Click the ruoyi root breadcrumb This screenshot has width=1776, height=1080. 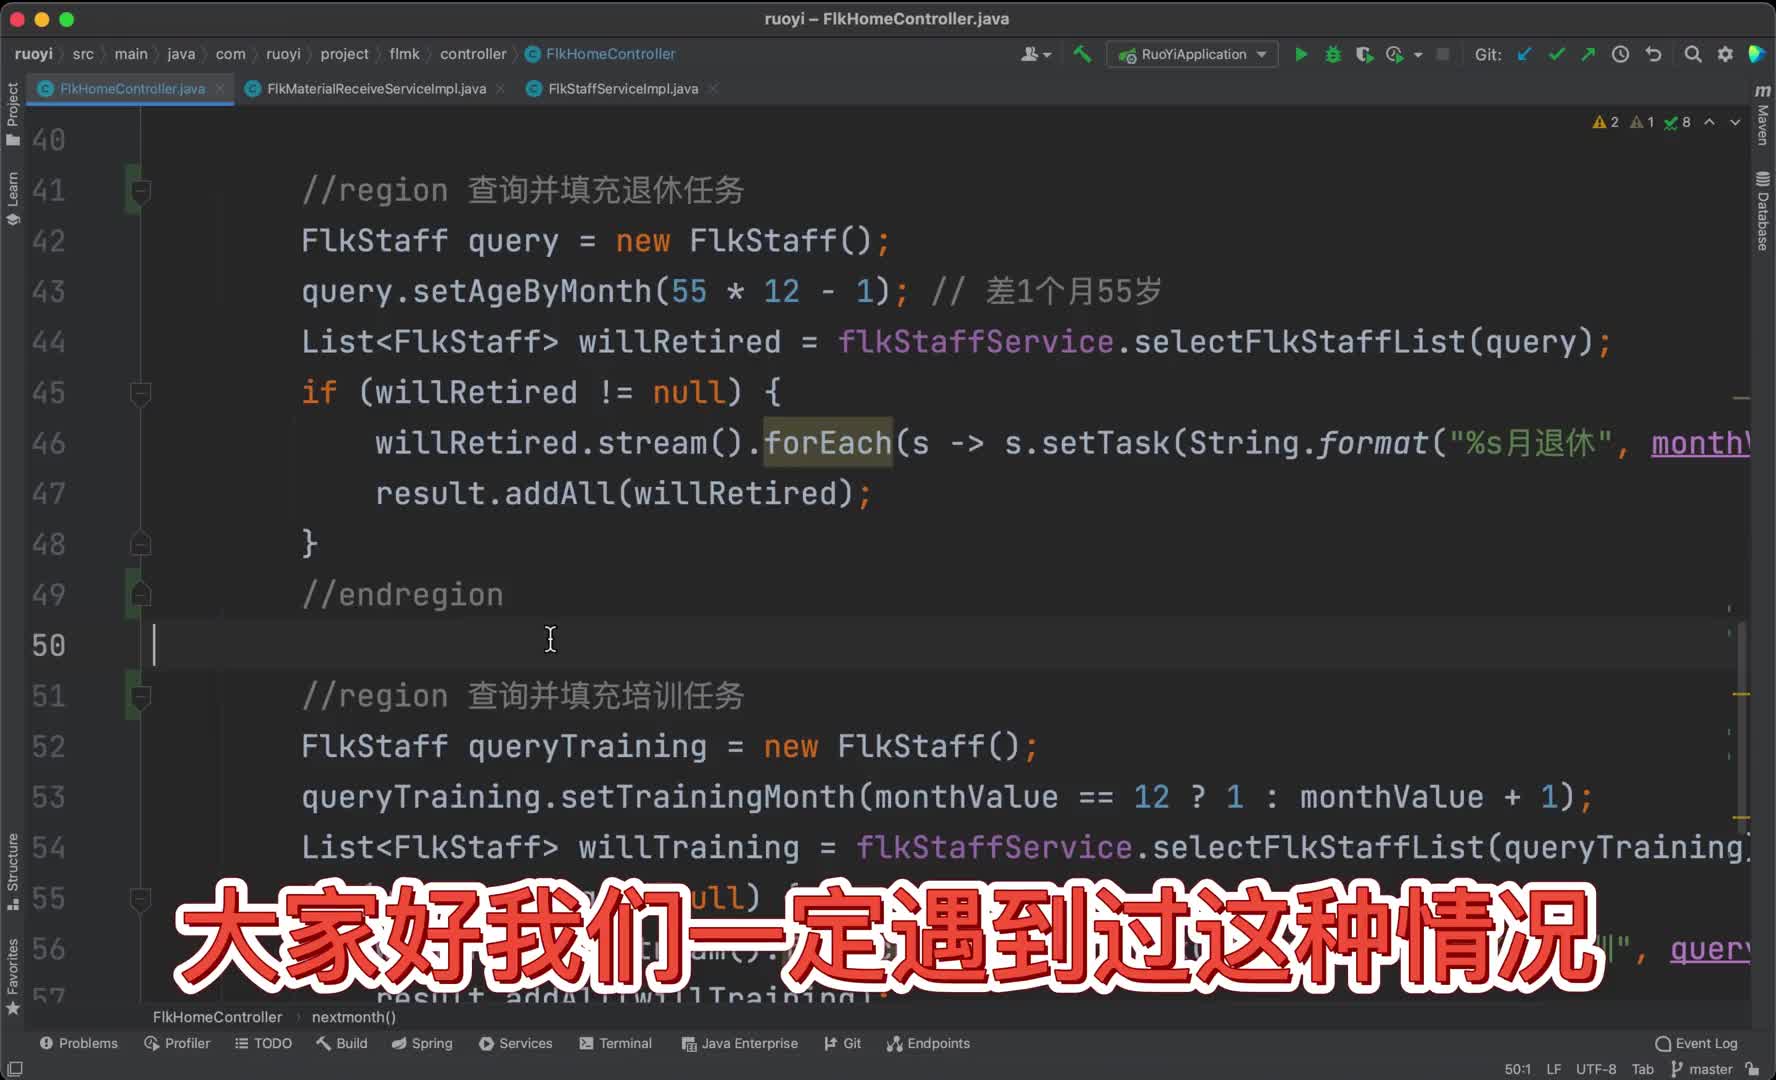click(x=34, y=54)
